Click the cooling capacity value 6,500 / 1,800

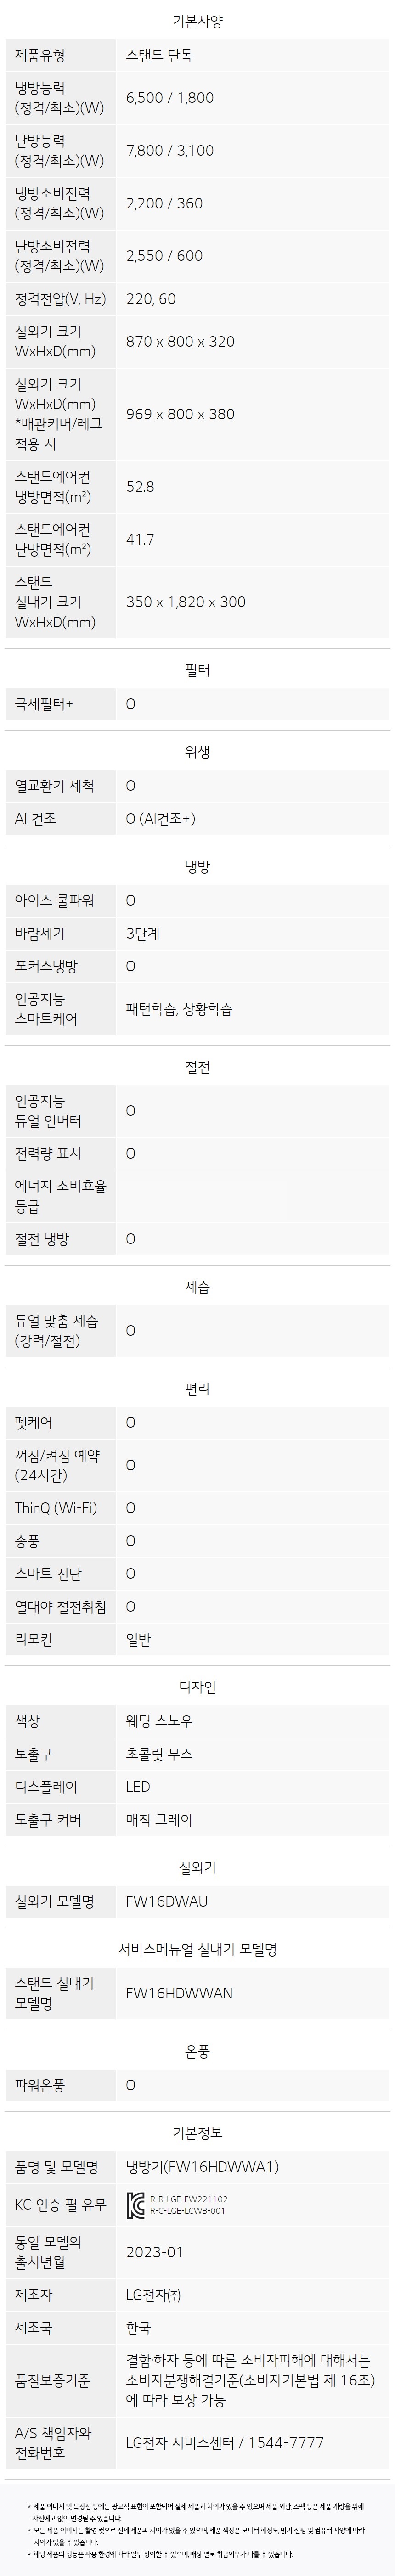pyautogui.click(x=169, y=98)
